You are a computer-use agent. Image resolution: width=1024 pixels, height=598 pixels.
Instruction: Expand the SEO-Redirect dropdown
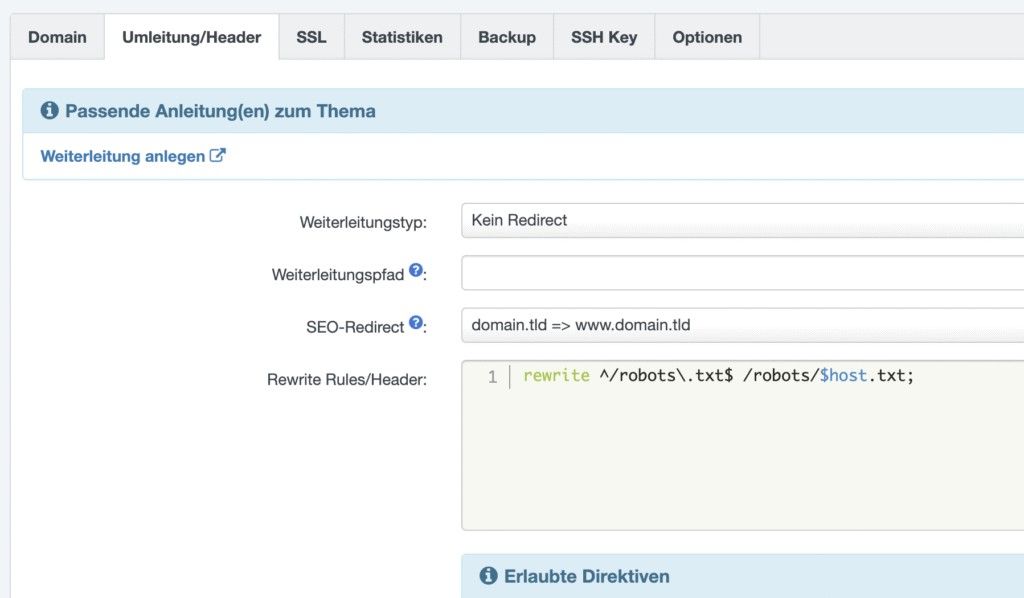pyautogui.click(x=742, y=325)
